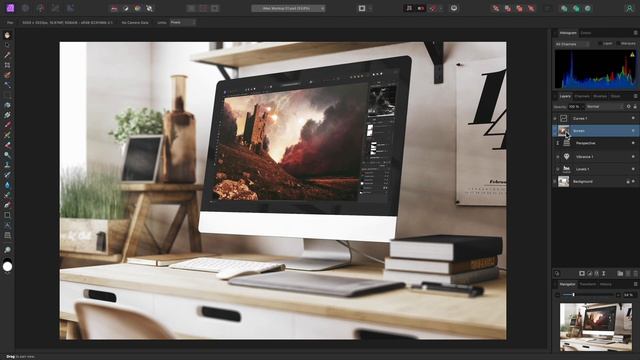Open the Develop persona
This screenshot has height=360, width=640.
[x=40, y=8]
